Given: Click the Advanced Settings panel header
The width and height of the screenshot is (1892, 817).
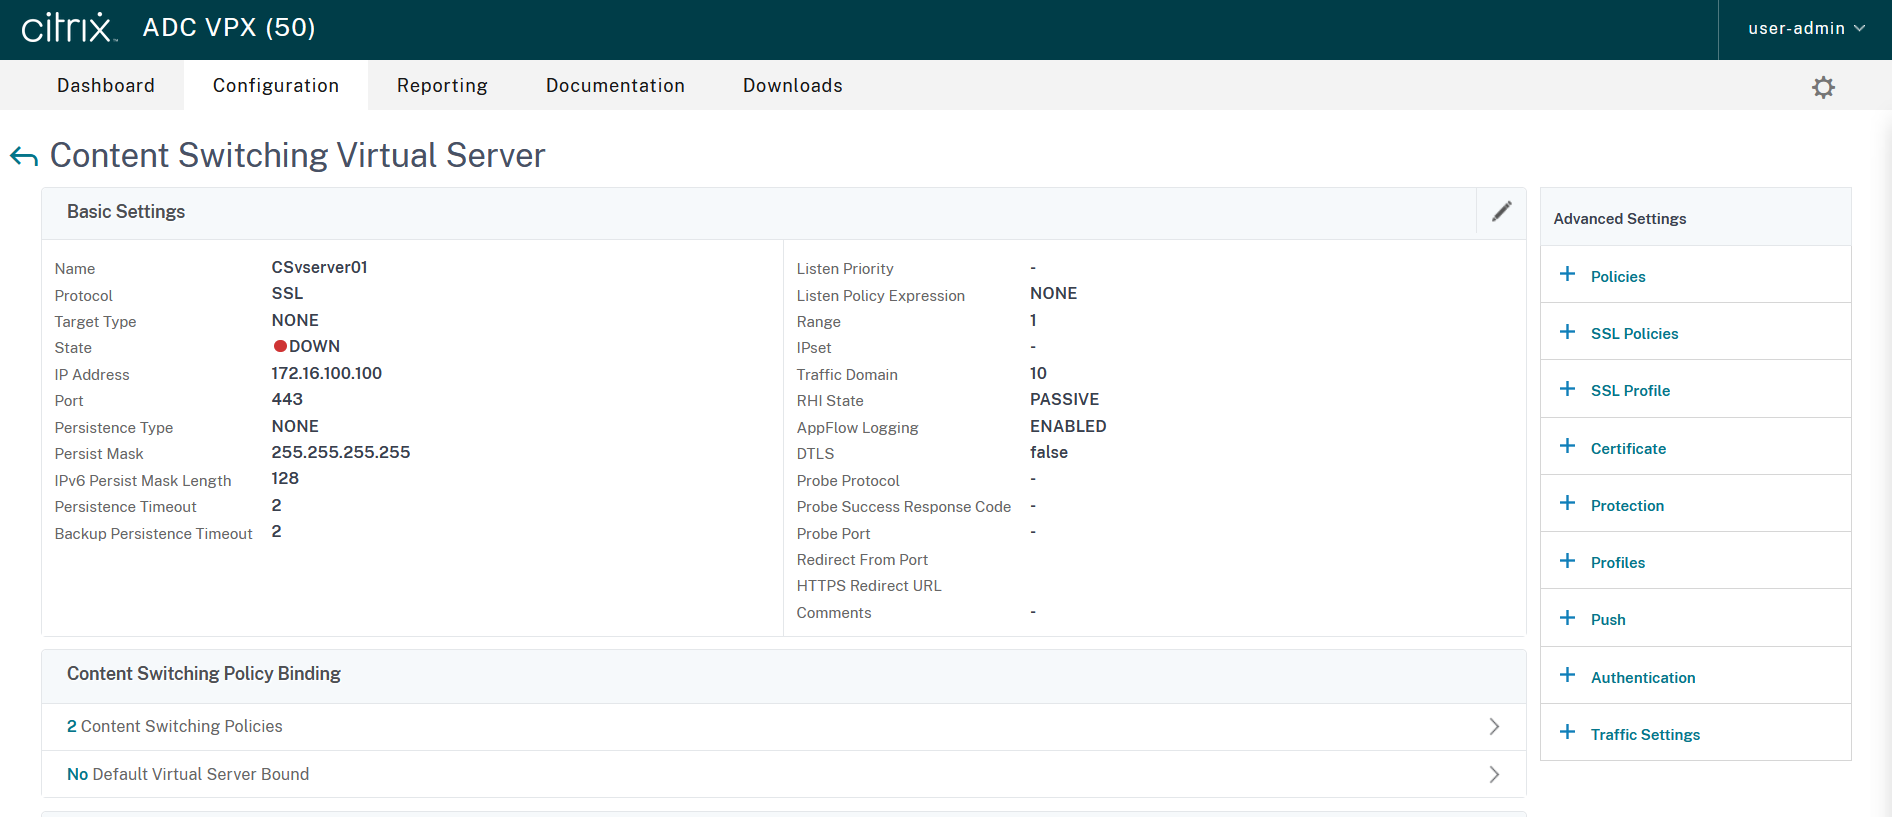Looking at the screenshot, I should pos(1620,219).
